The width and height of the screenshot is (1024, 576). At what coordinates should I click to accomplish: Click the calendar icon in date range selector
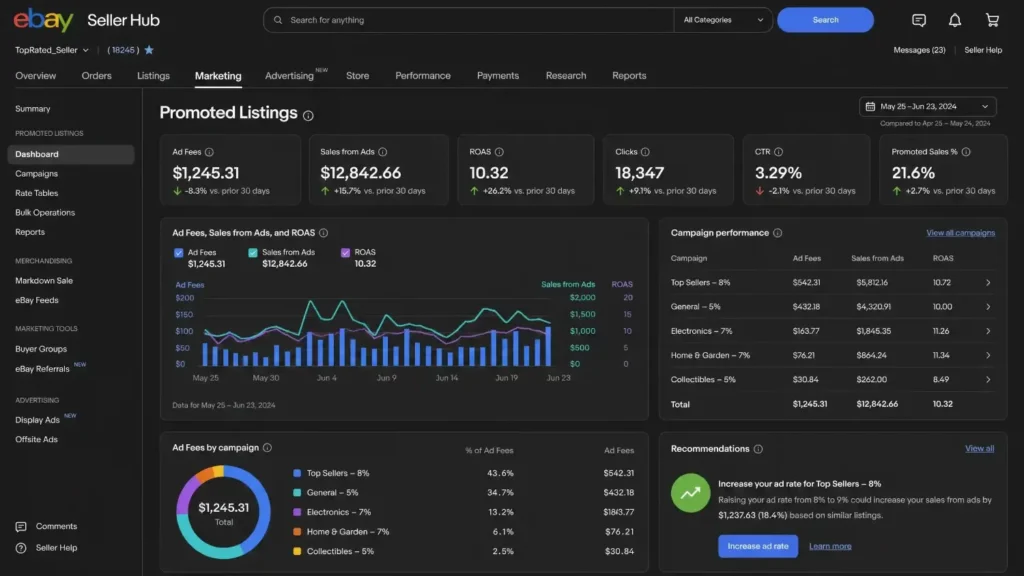tap(870, 106)
